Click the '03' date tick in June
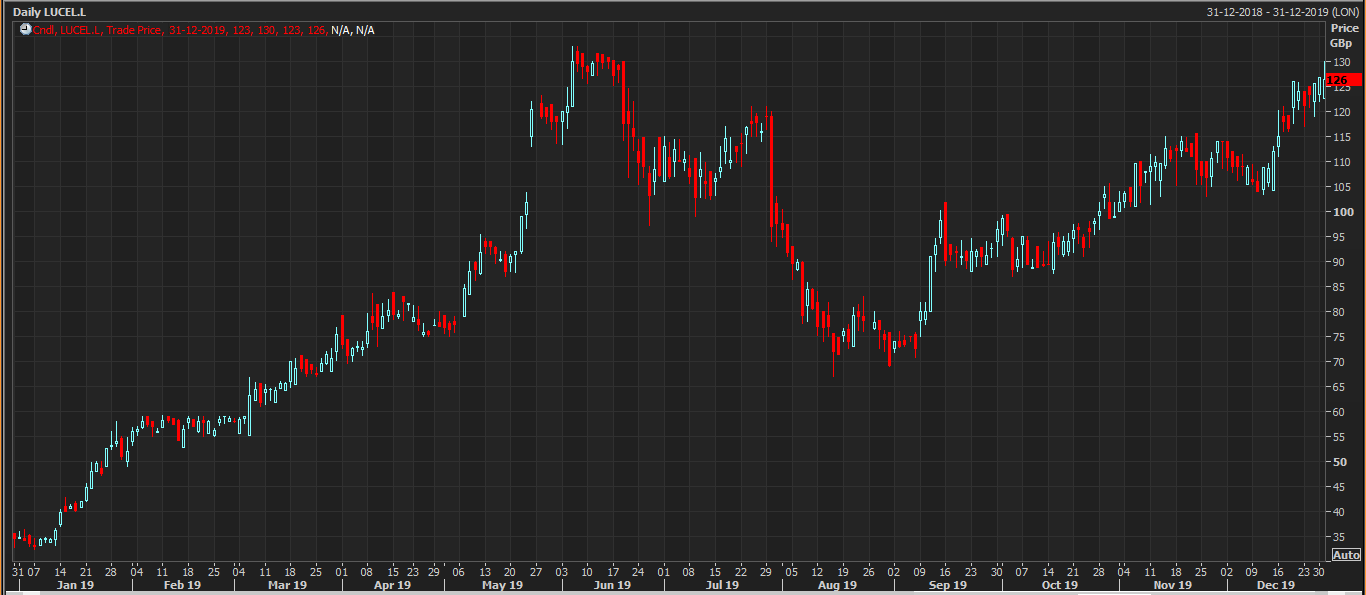Image resolution: width=1366 pixels, height=595 pixels. click(x=562, y=572)
